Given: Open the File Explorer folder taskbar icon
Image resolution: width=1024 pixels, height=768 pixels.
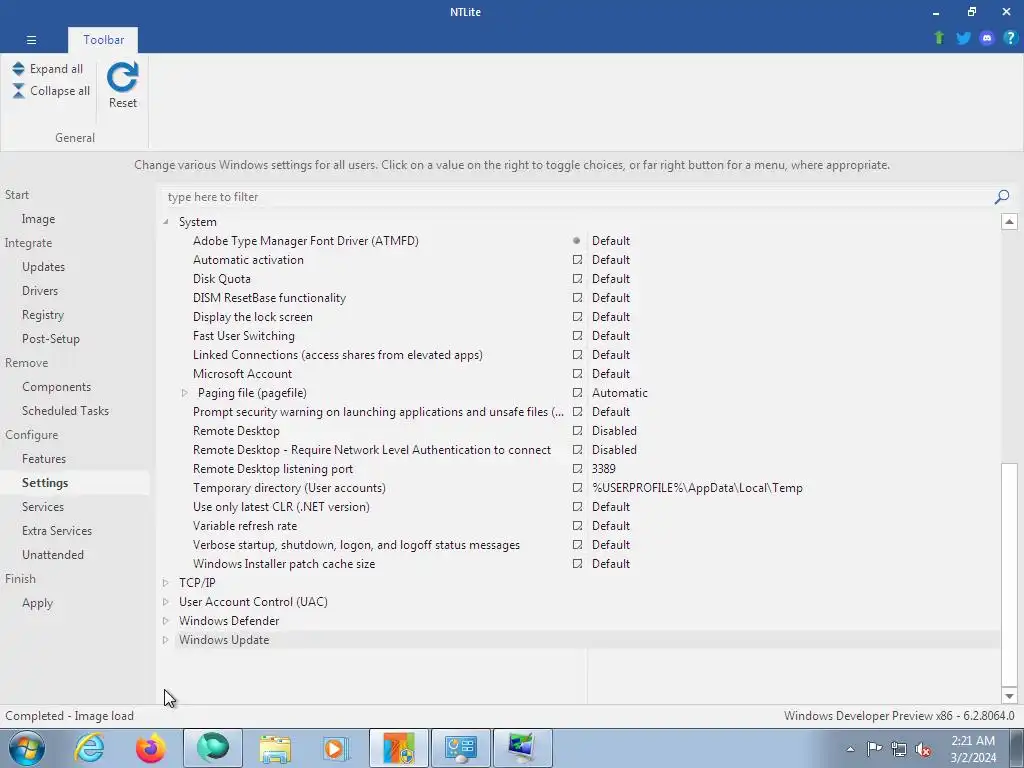Looking at the screenshot, I should tap(275, 748).
